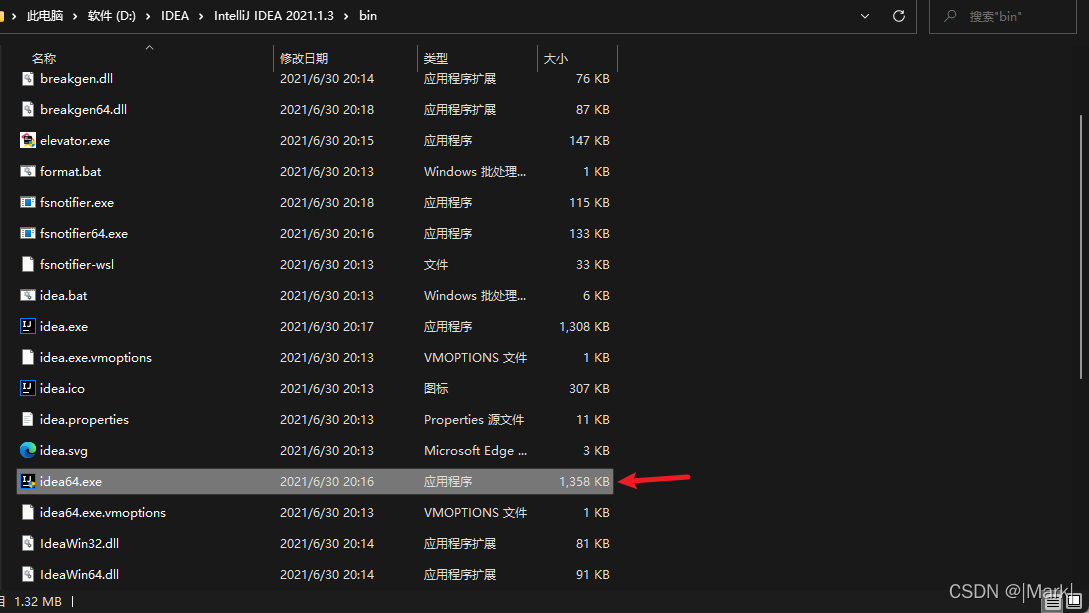This screenshot has width=1089, height=613.
Task: Expand chevron after 软件 (D:) in breadcrumb
Action: coord(148,16)
